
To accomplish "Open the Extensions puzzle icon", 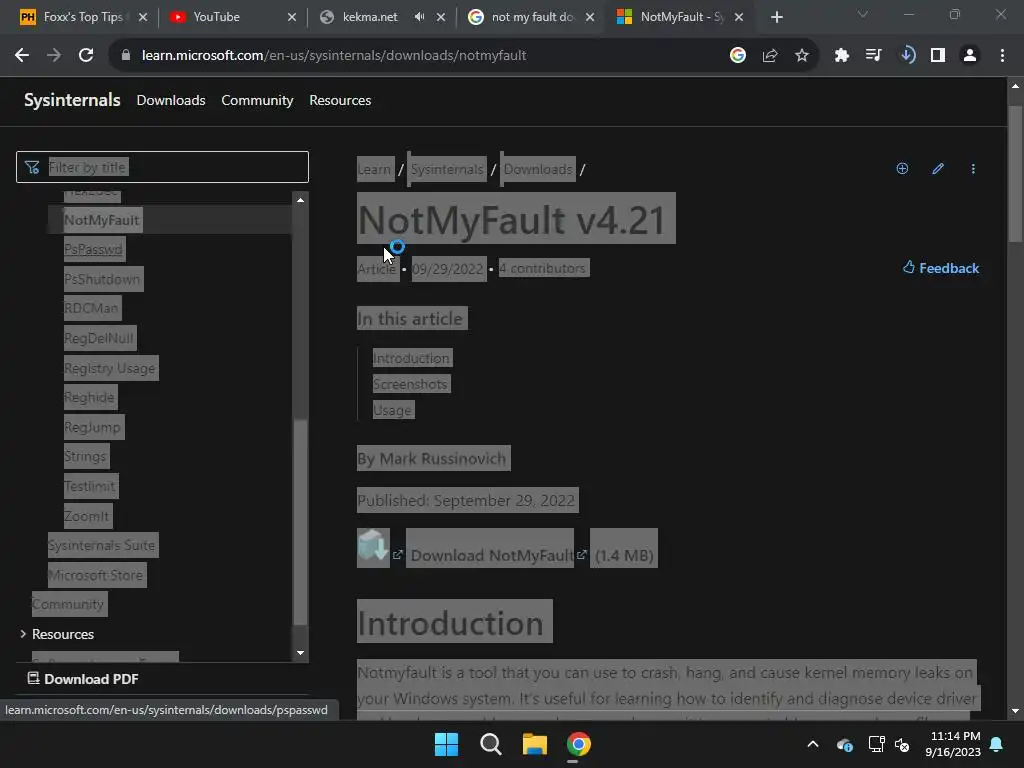I will [x=842, y=56].
